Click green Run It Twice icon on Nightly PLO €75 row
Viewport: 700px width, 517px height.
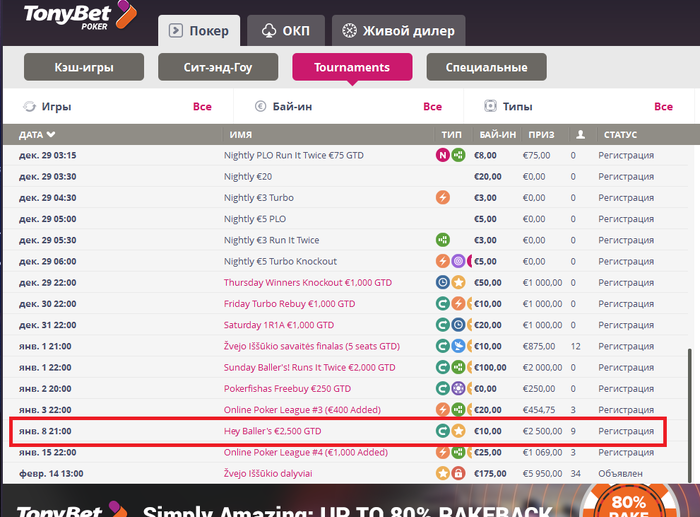click(x=458, y=155)
